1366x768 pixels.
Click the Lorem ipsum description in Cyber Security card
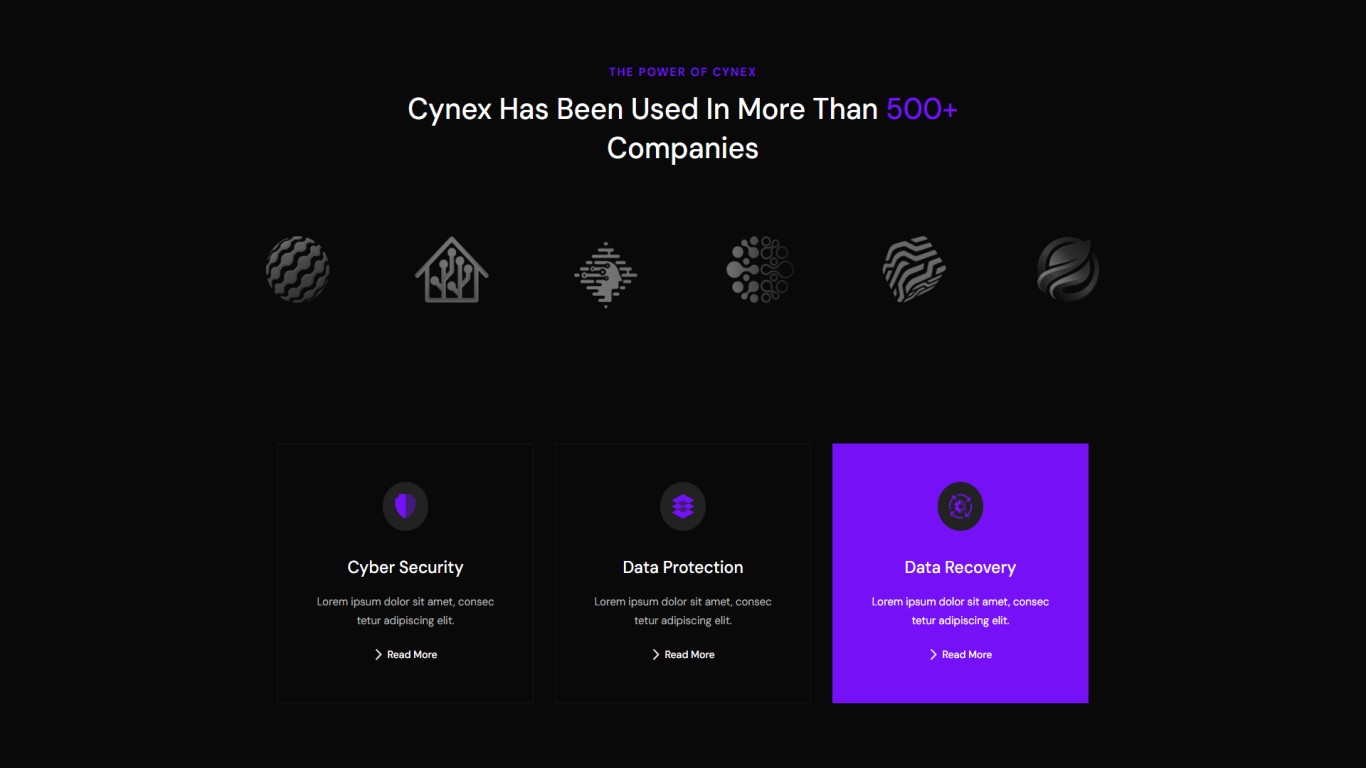[x=405, y=611]
